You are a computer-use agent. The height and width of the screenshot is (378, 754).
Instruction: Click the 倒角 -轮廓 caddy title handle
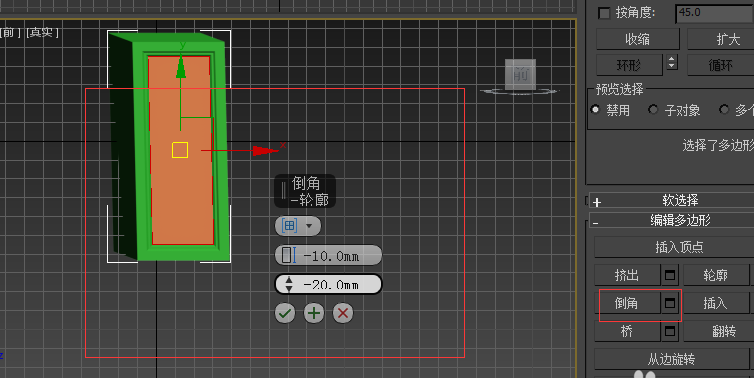click(305, 191)
